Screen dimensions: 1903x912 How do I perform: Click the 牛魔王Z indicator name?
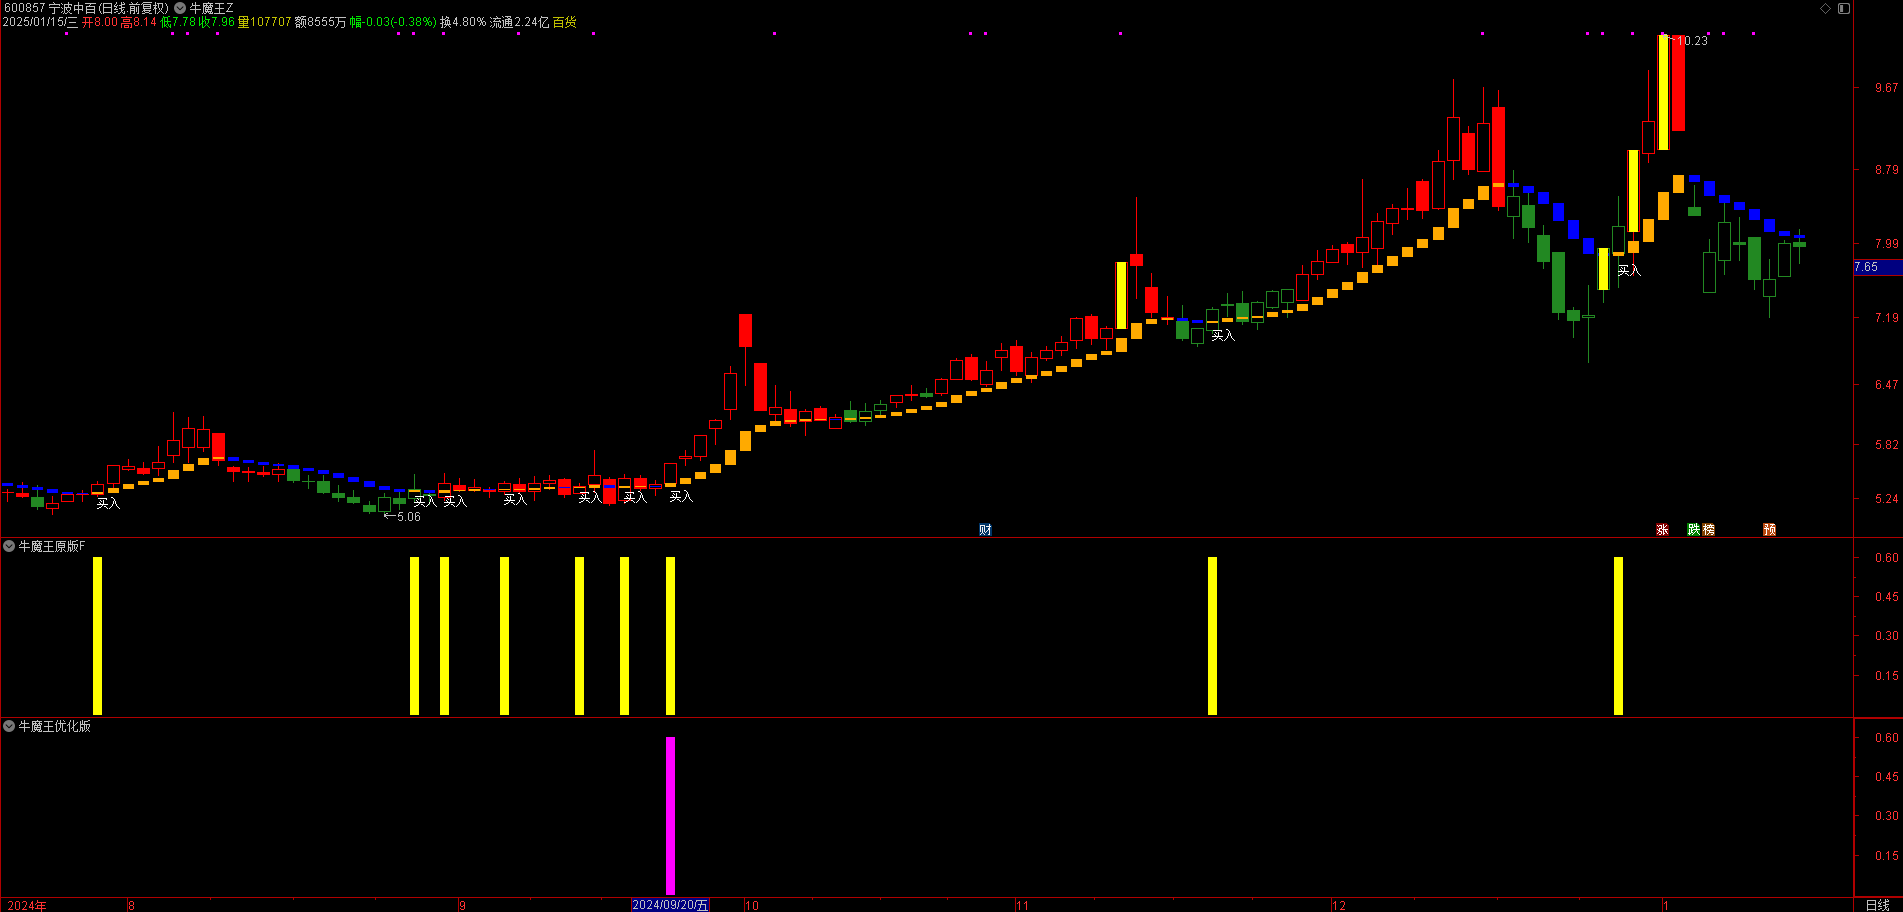(211, 8)
